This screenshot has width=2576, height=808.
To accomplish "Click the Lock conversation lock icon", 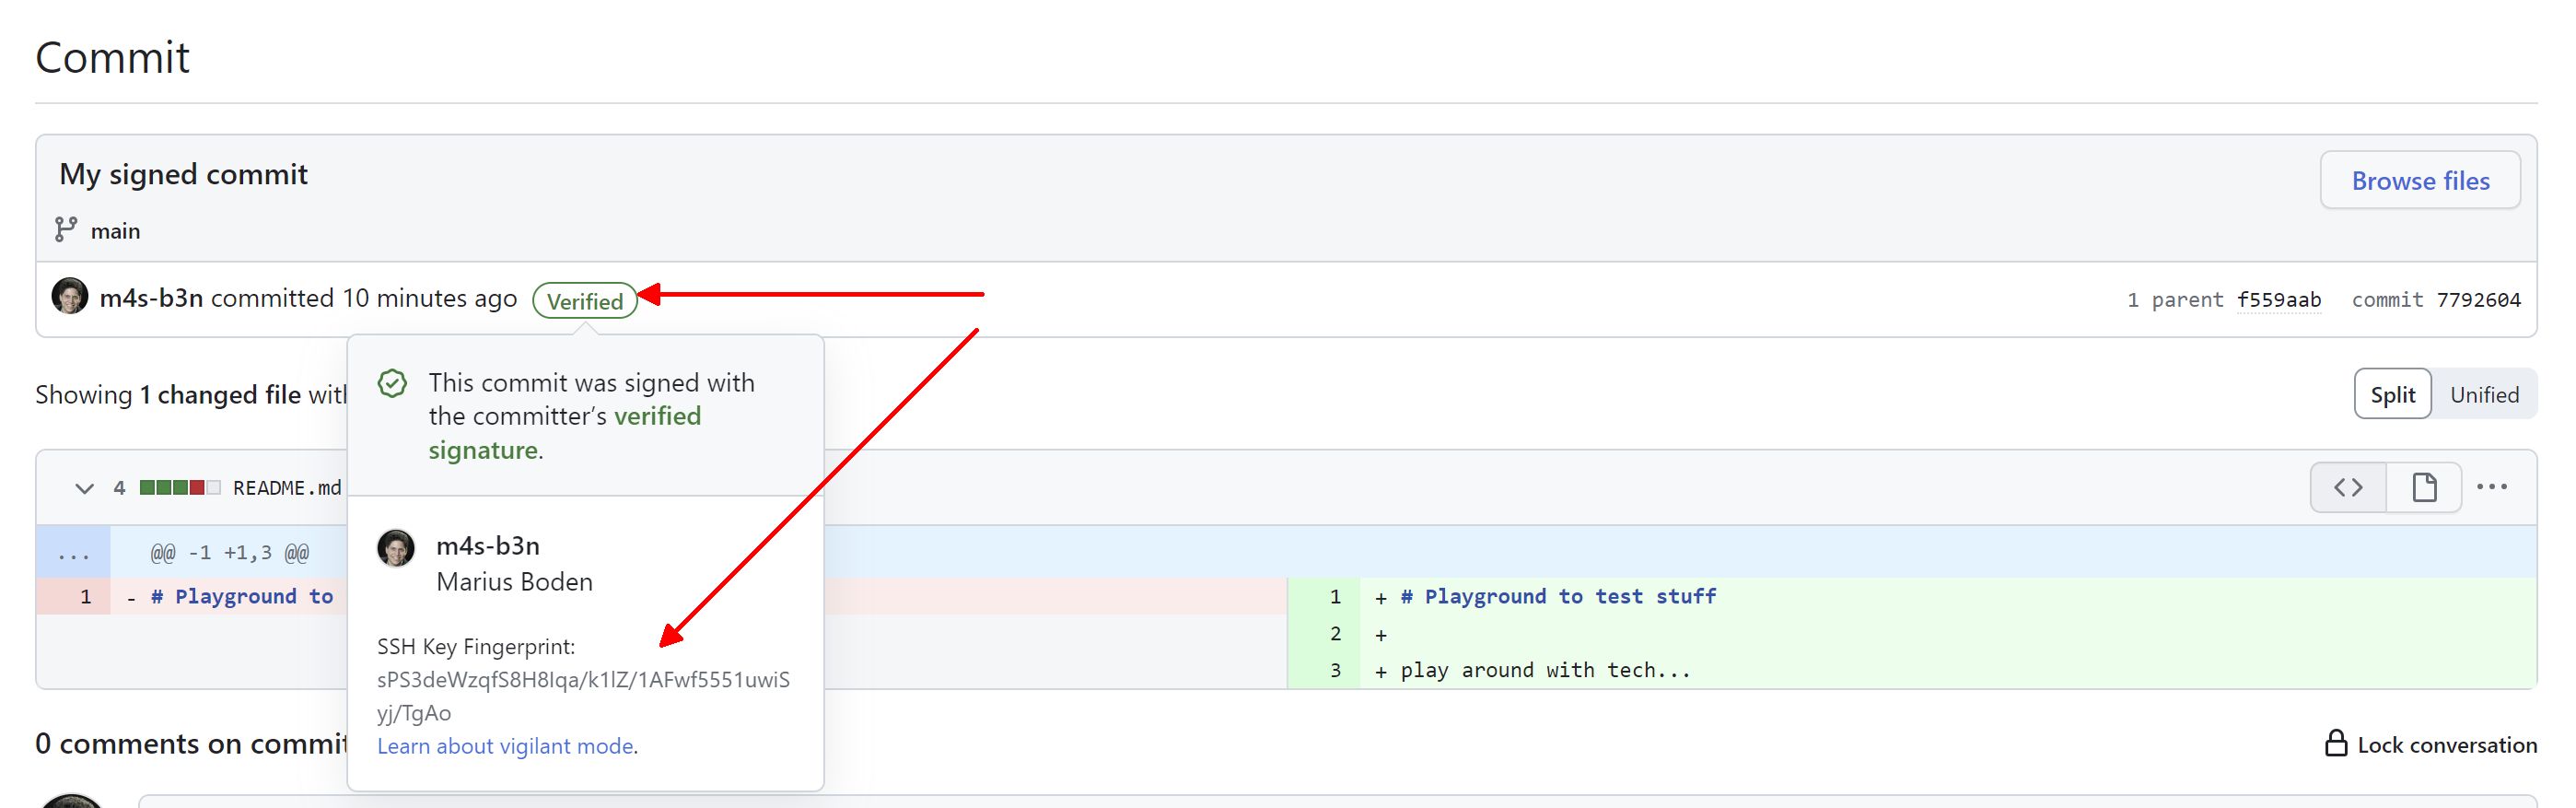I will tap(2335, 744).
